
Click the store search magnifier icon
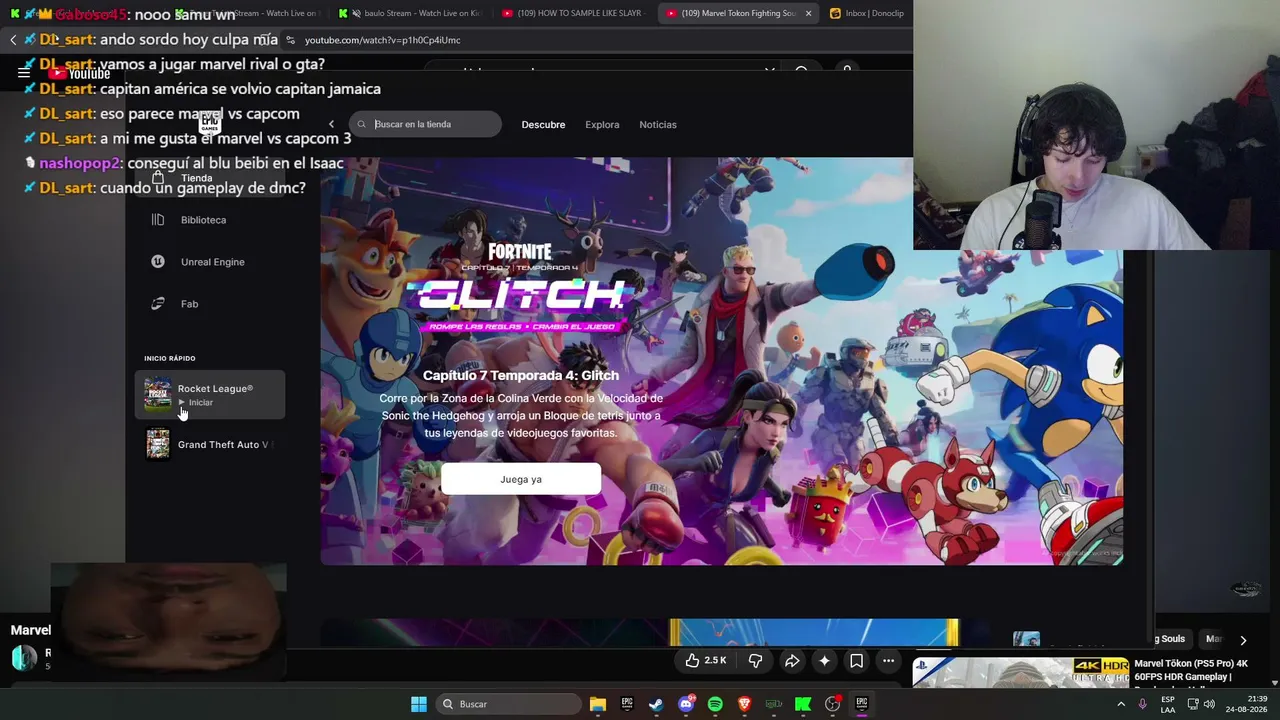coord(362,125)
